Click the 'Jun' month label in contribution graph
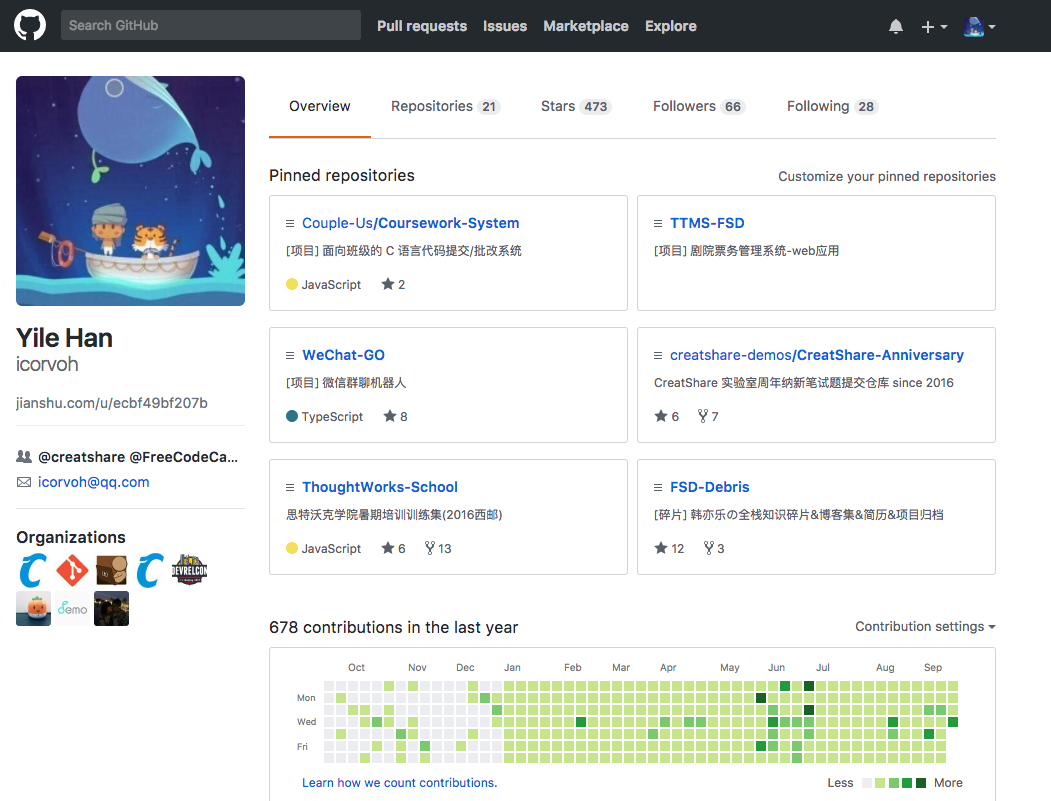 tap(776, 668)
